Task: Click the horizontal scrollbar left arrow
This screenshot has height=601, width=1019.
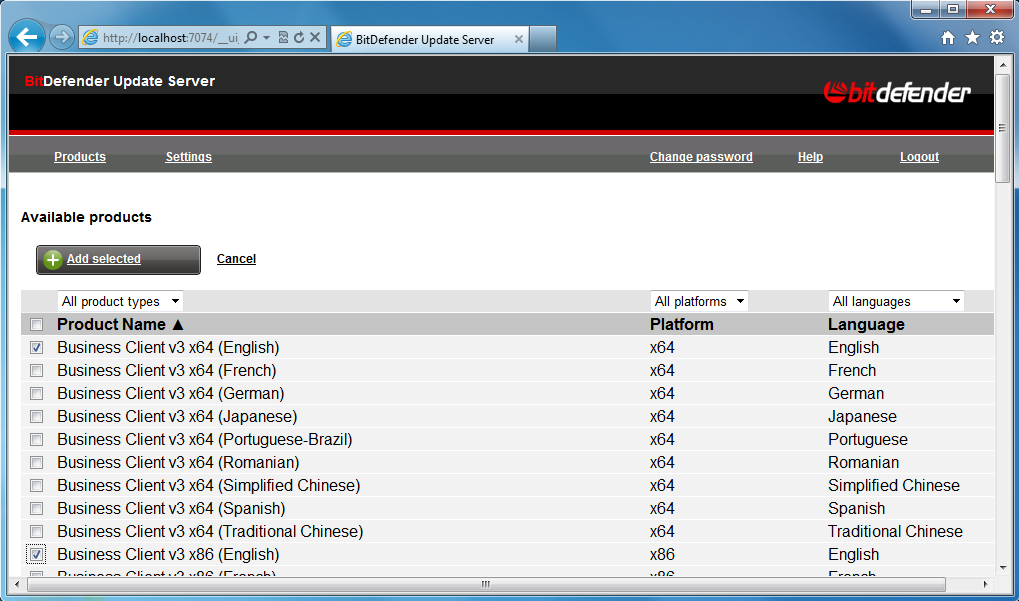Action: coord(17,584)
